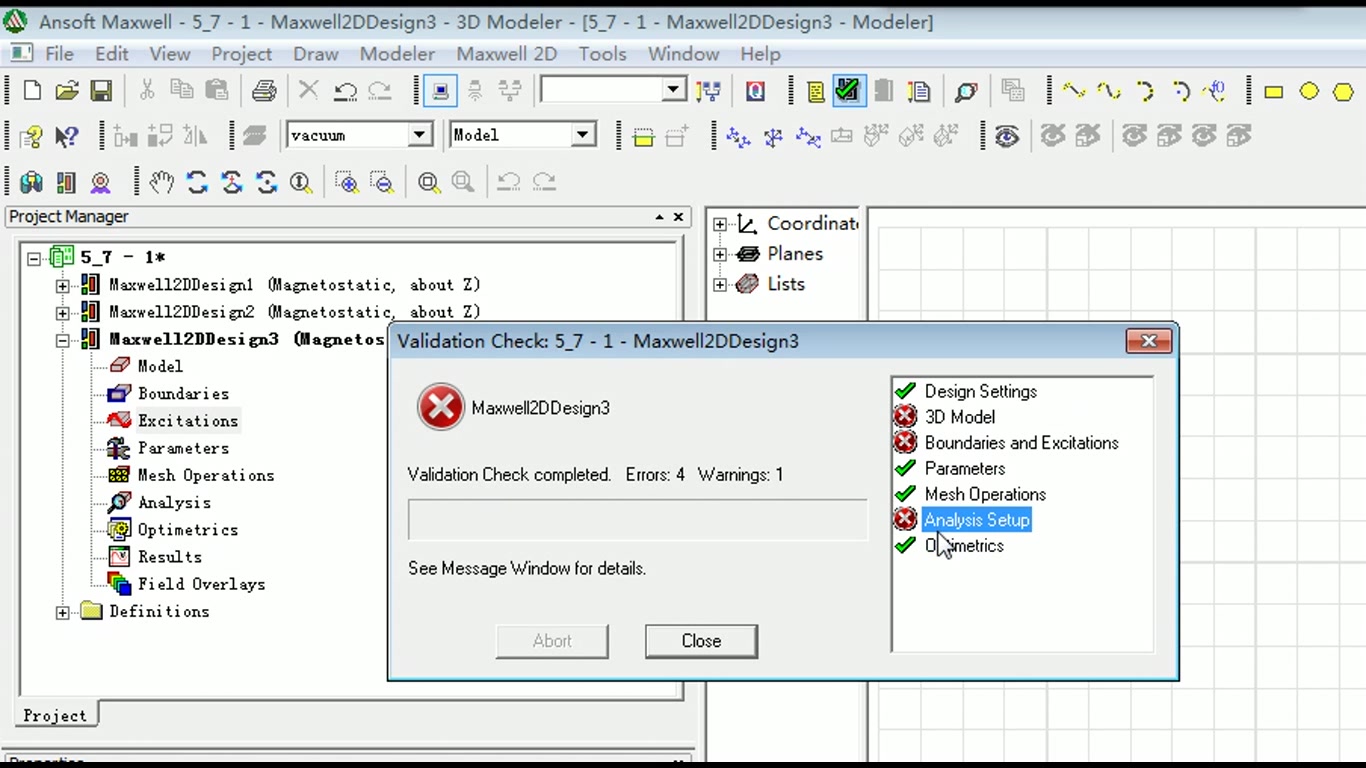Click the What's This arrow-question icon

pyautogui.click(x=67, y=136)
